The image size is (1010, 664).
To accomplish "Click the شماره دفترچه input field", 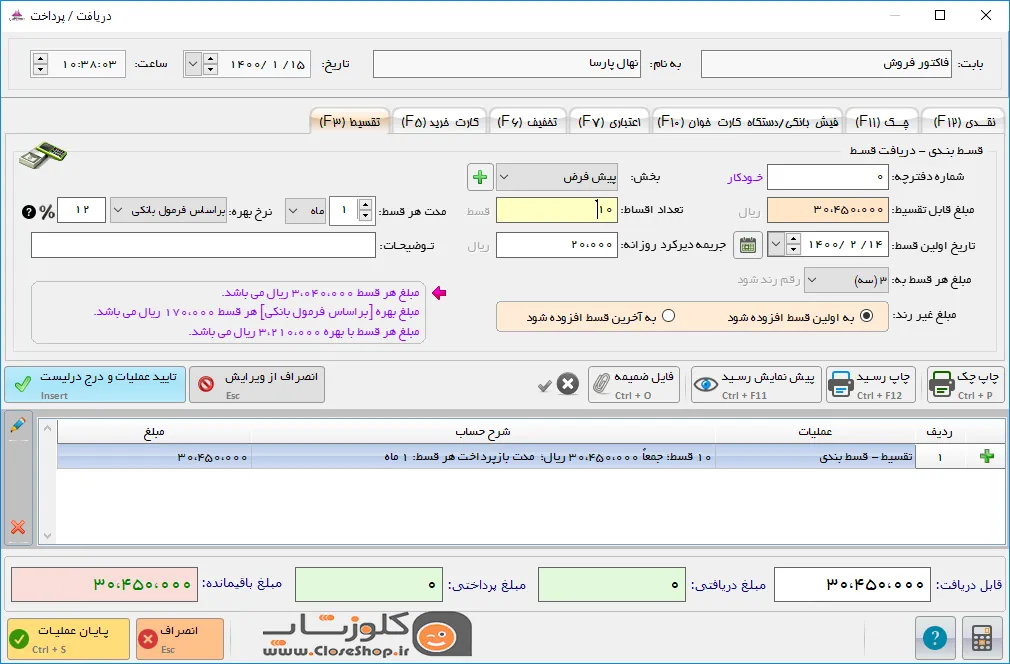I will pyautogui.click(x=828, y=177).
